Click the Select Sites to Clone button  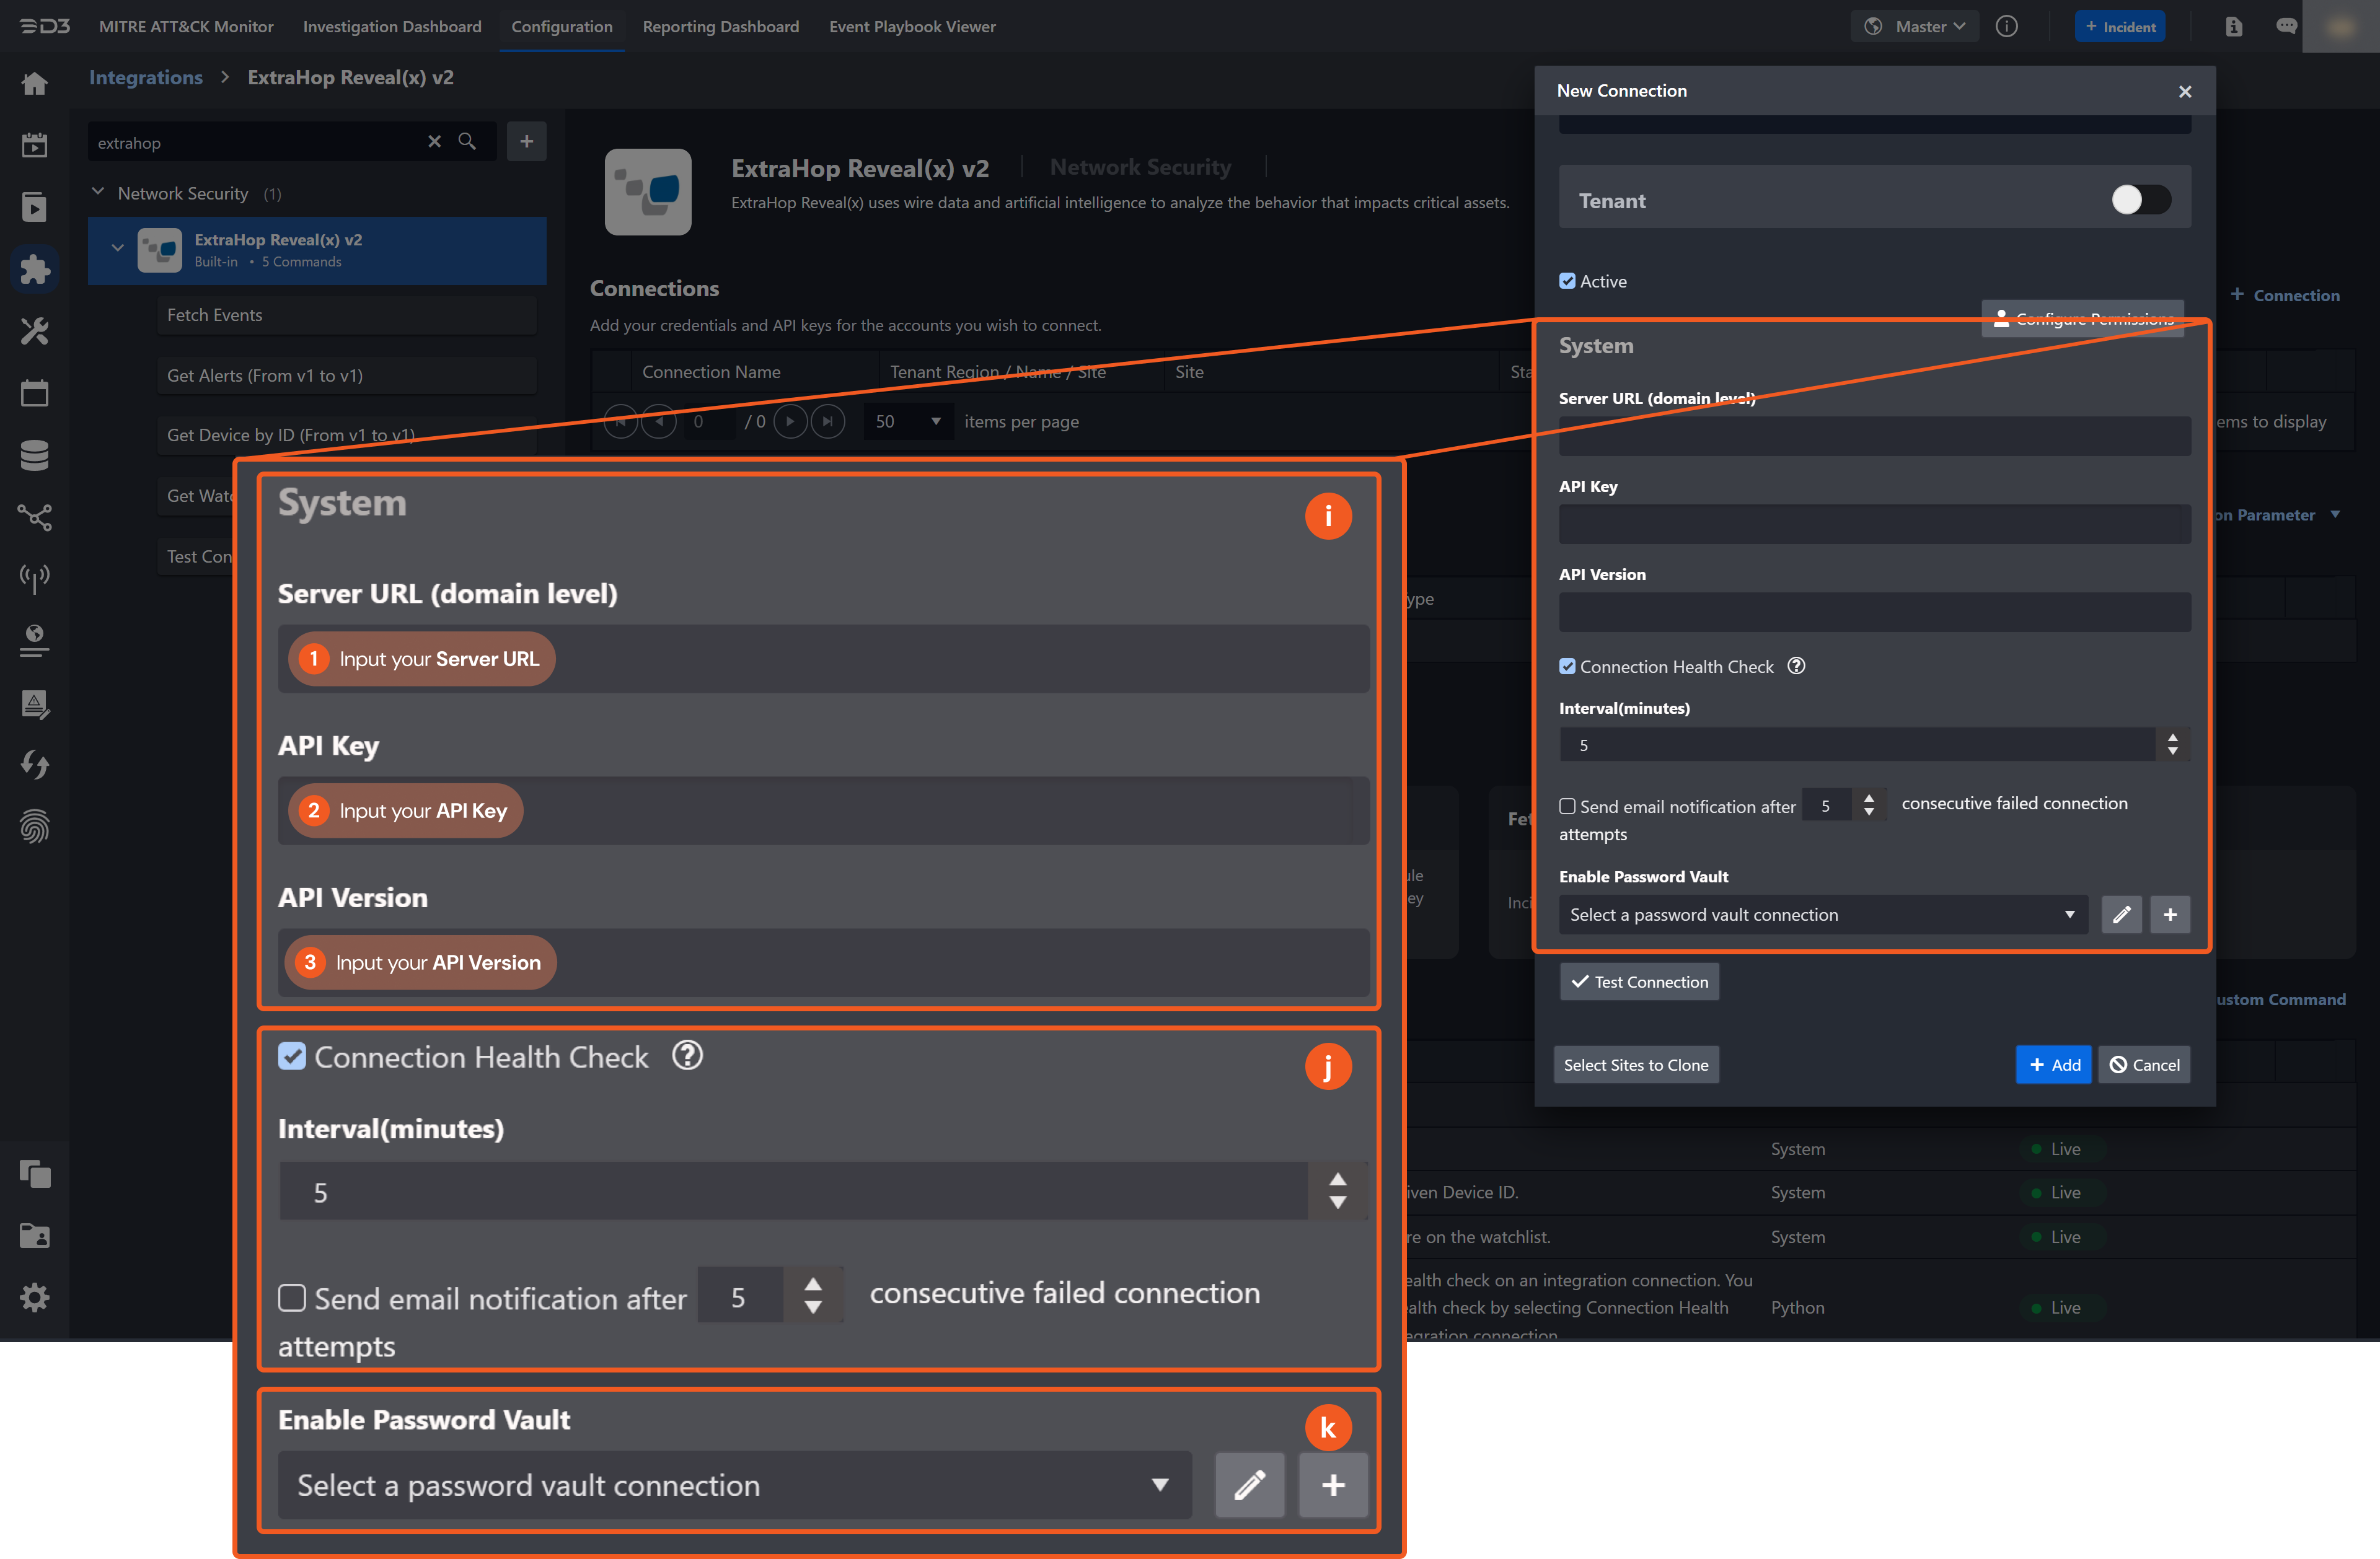click(x=1635, y=1065)
